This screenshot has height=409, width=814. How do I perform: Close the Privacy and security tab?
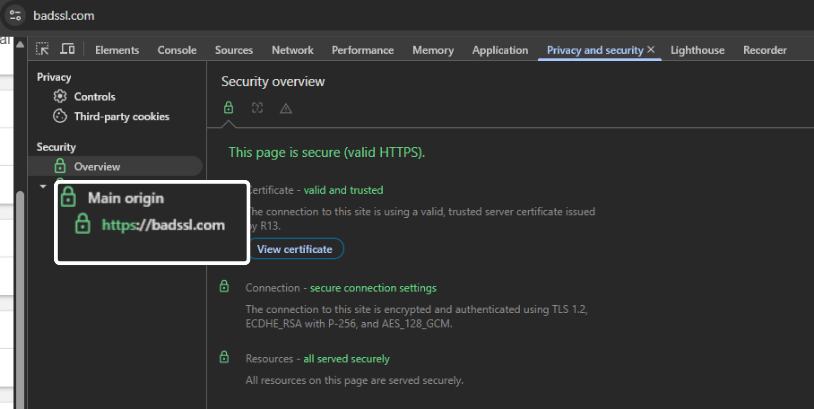point(651,49)
